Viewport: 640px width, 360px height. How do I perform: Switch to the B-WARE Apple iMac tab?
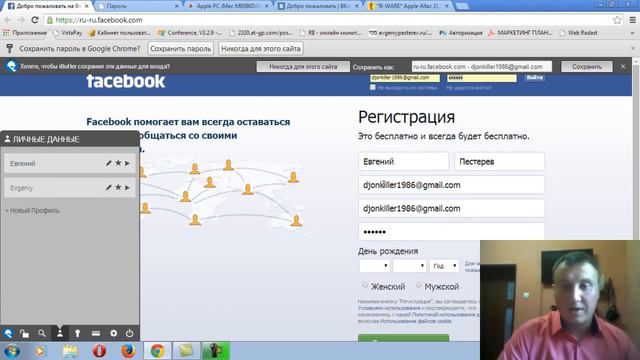408,6
